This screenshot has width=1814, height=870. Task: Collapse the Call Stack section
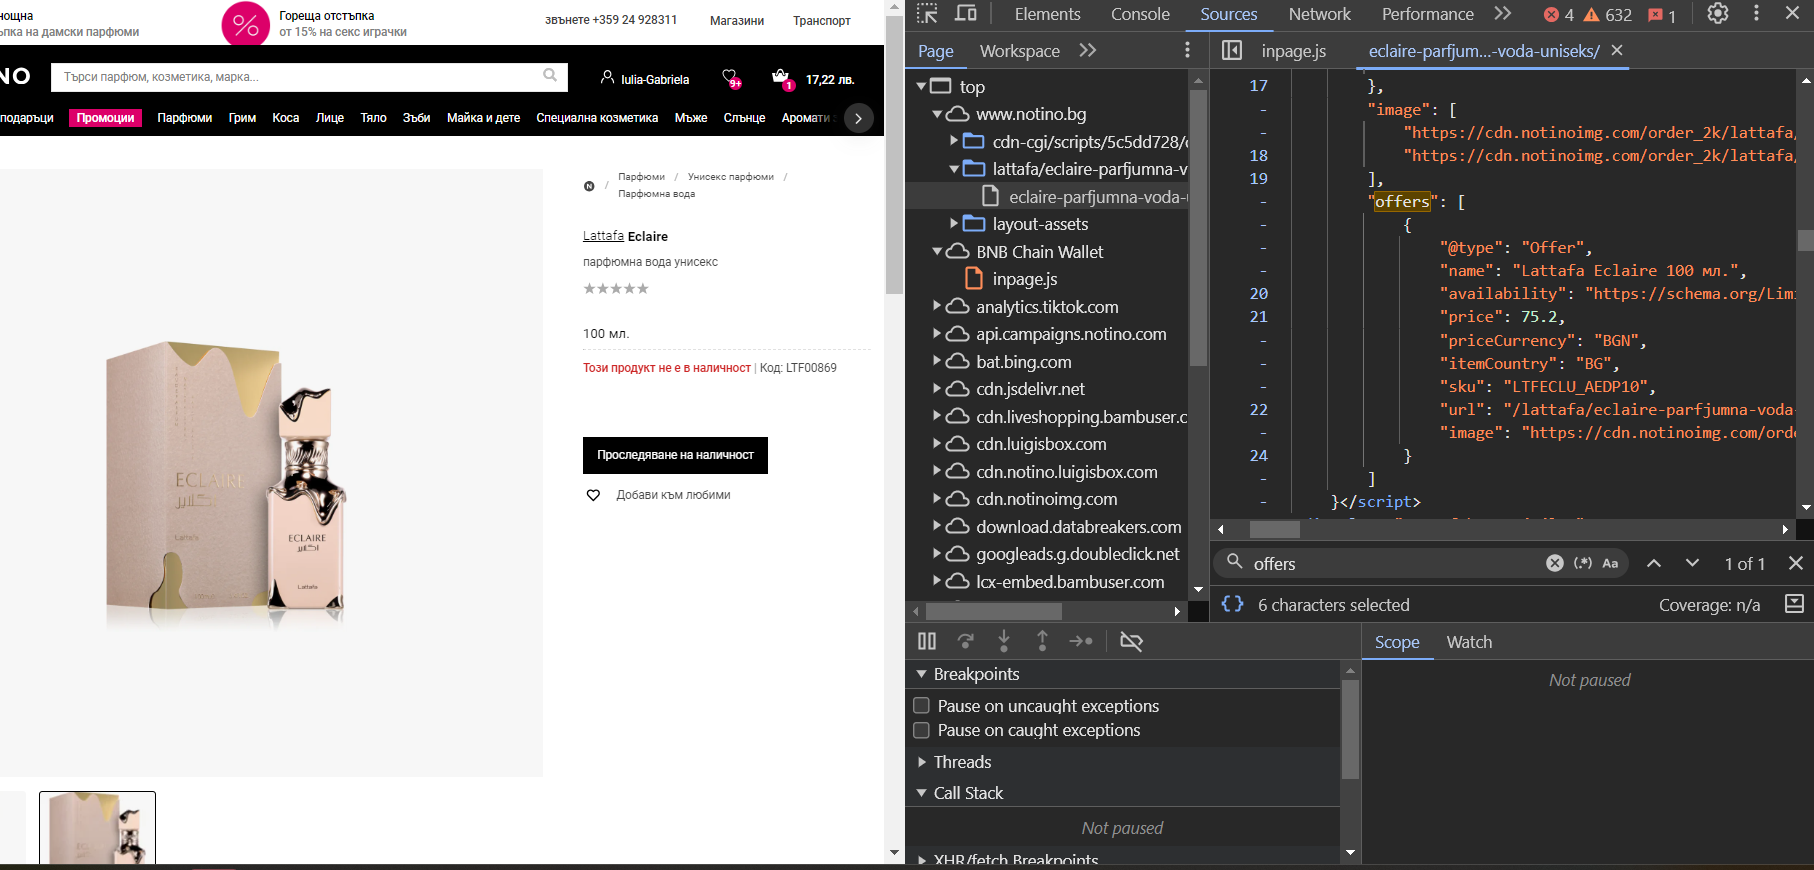pos(922,793)
